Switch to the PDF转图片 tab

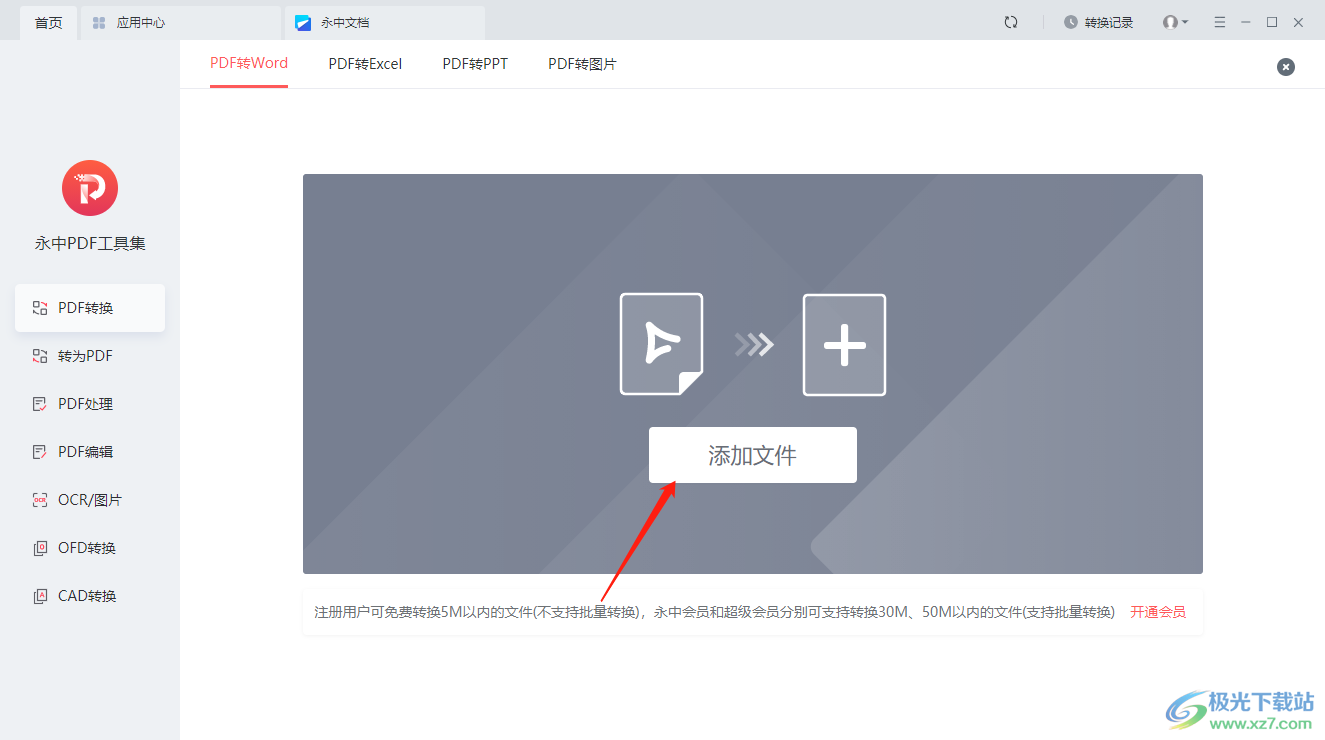click(x=582, y=64)
